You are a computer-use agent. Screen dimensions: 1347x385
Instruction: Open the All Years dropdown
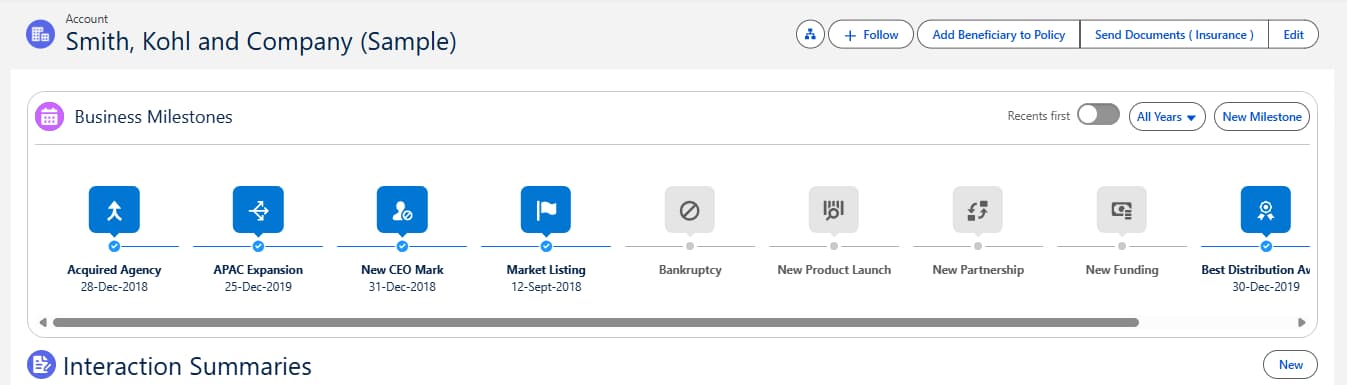click(x=1167, y=117)
